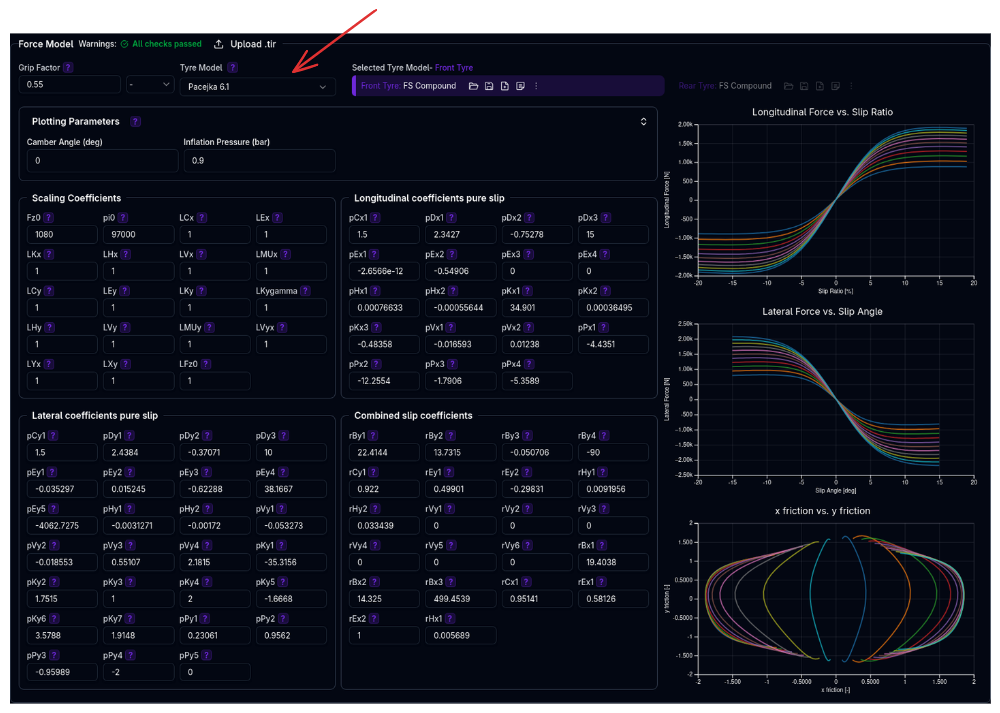Collapse the Plotting Parameters section
Screen dimensions: 1000x713
644,122
